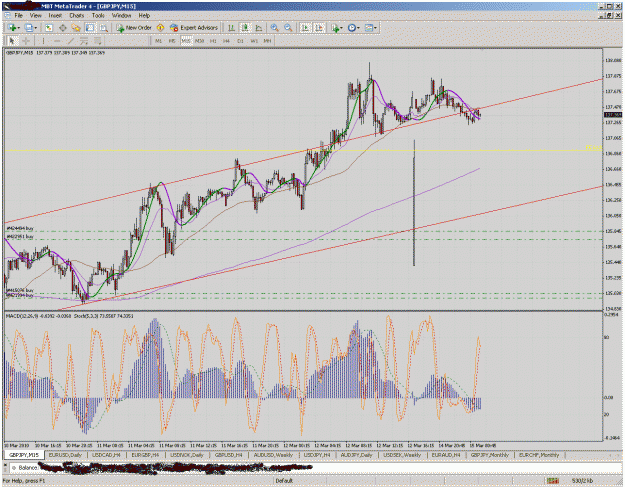Click the New Chart toolbar icon
The height and width of the screenshot is (487, 625).
pos(11,27)
